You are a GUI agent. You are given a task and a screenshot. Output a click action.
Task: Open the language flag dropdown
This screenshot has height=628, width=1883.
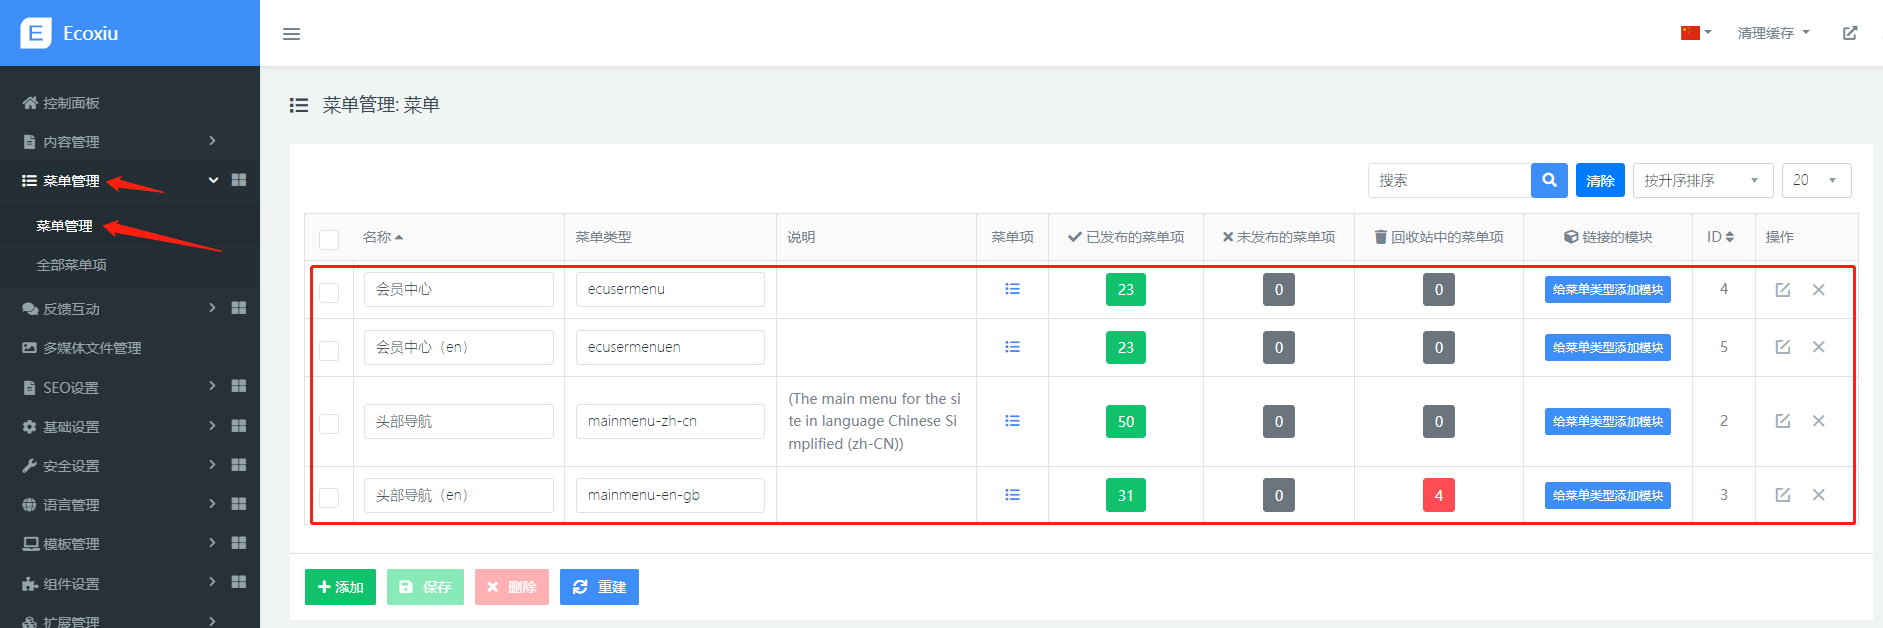point(1695,33)
